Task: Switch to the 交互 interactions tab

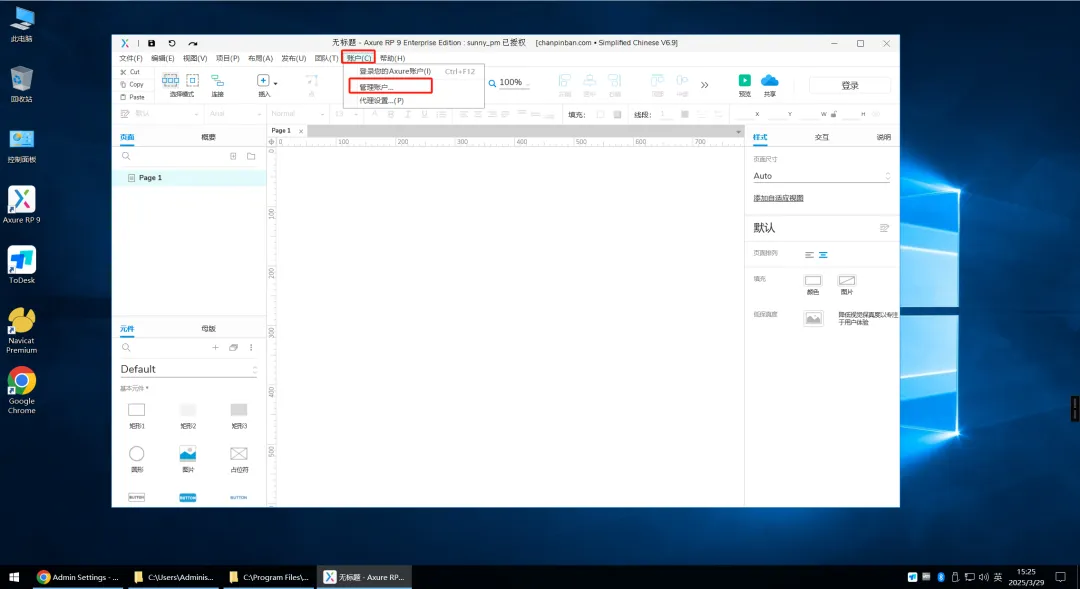Action: (x=822, y=137)
